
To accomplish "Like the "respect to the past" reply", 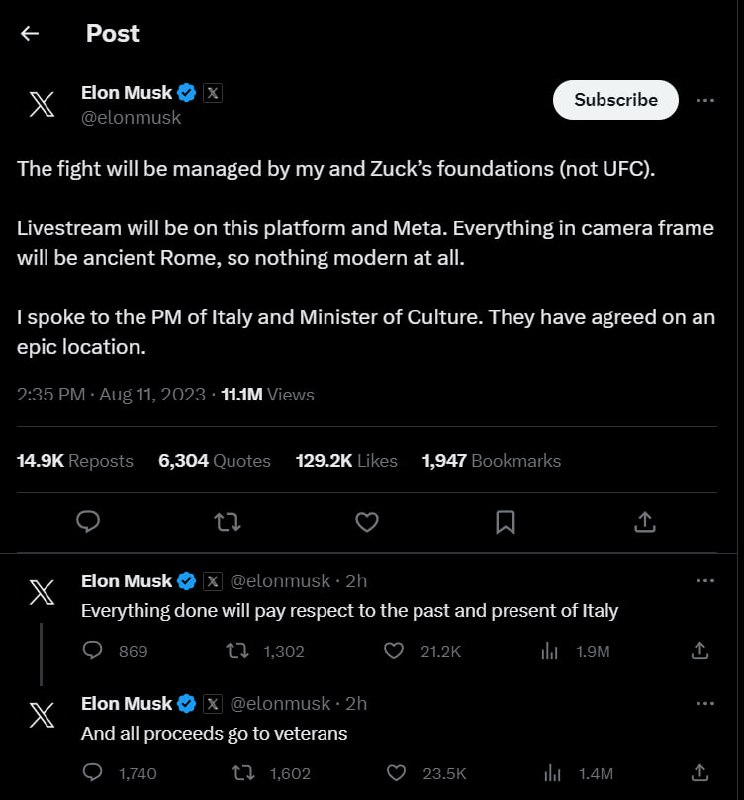I will [394, 651].
